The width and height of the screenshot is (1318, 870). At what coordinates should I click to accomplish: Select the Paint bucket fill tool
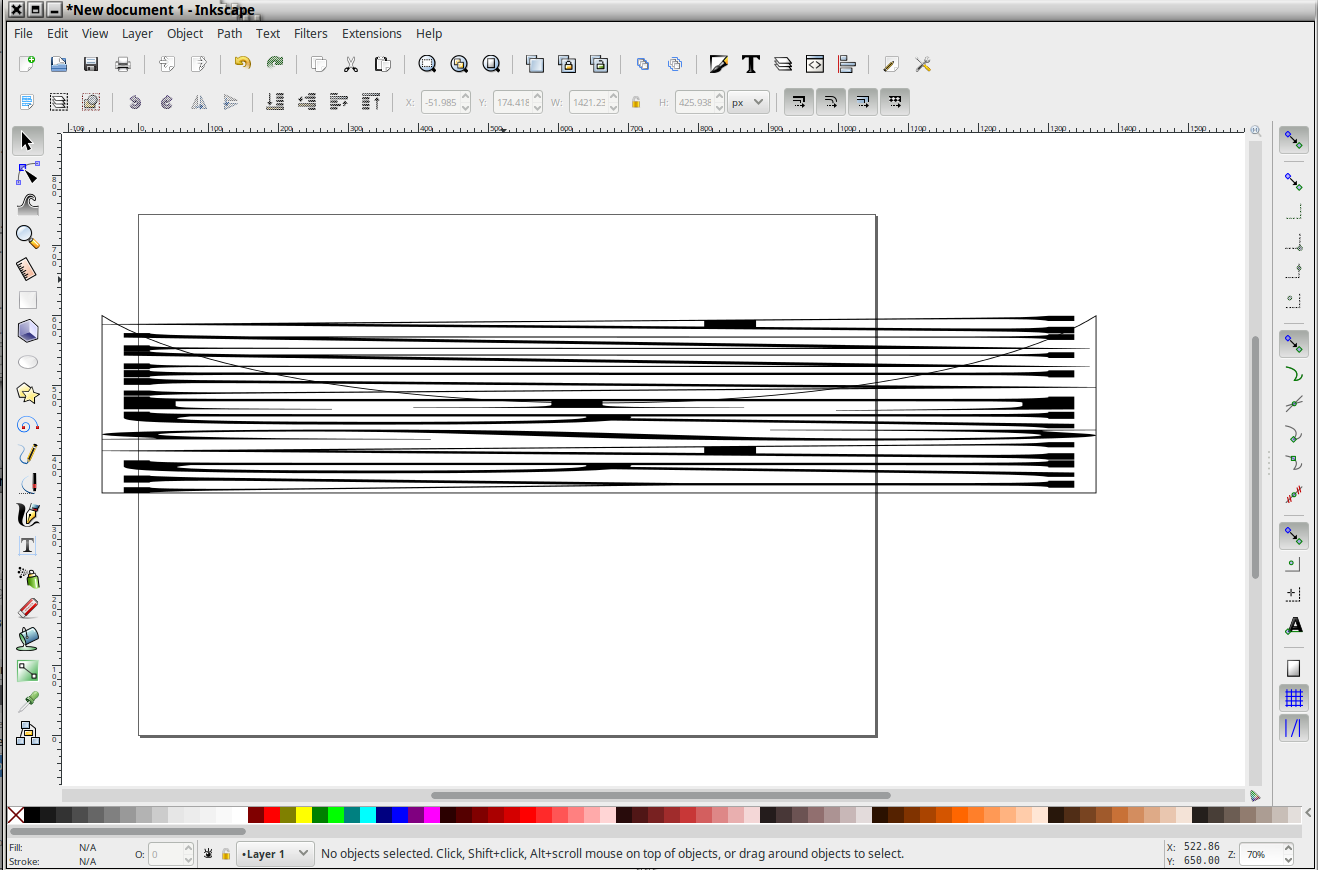pyautogui.click(x=28, y=638)
